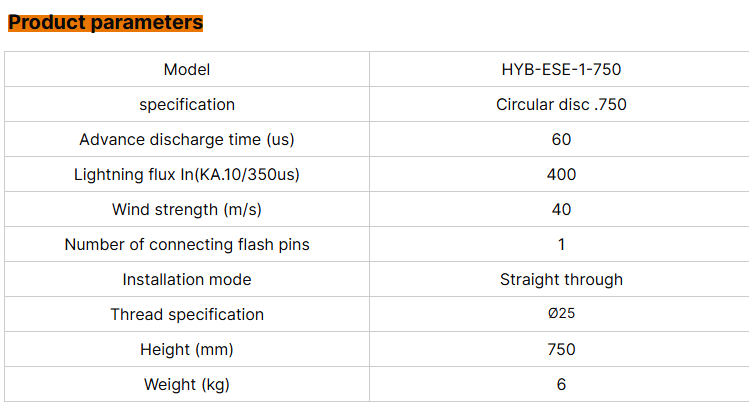751x403 pixels.
Task: Click the wind strength value 40
Action: (x=561, y=210)
